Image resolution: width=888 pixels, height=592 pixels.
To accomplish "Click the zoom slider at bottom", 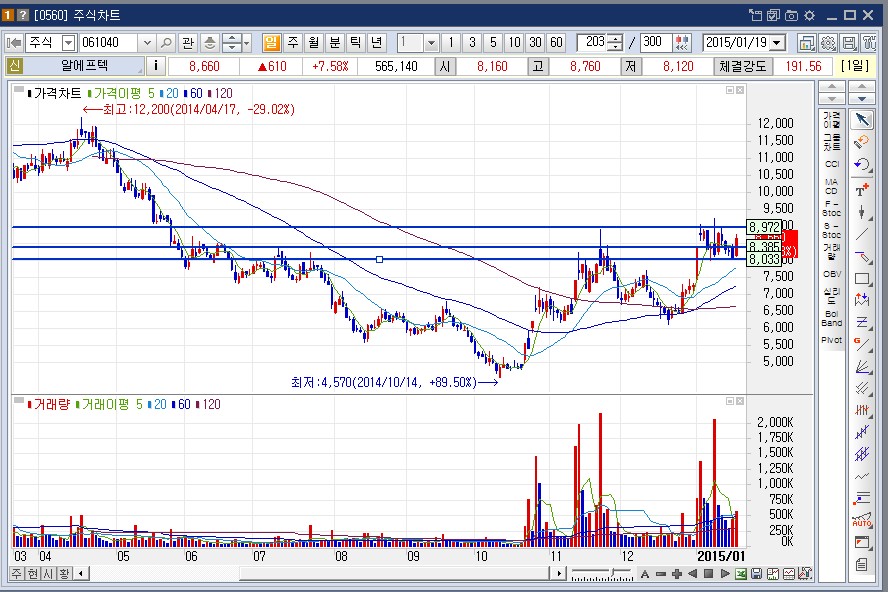I will pyautogui.click(x=601, y=574).
